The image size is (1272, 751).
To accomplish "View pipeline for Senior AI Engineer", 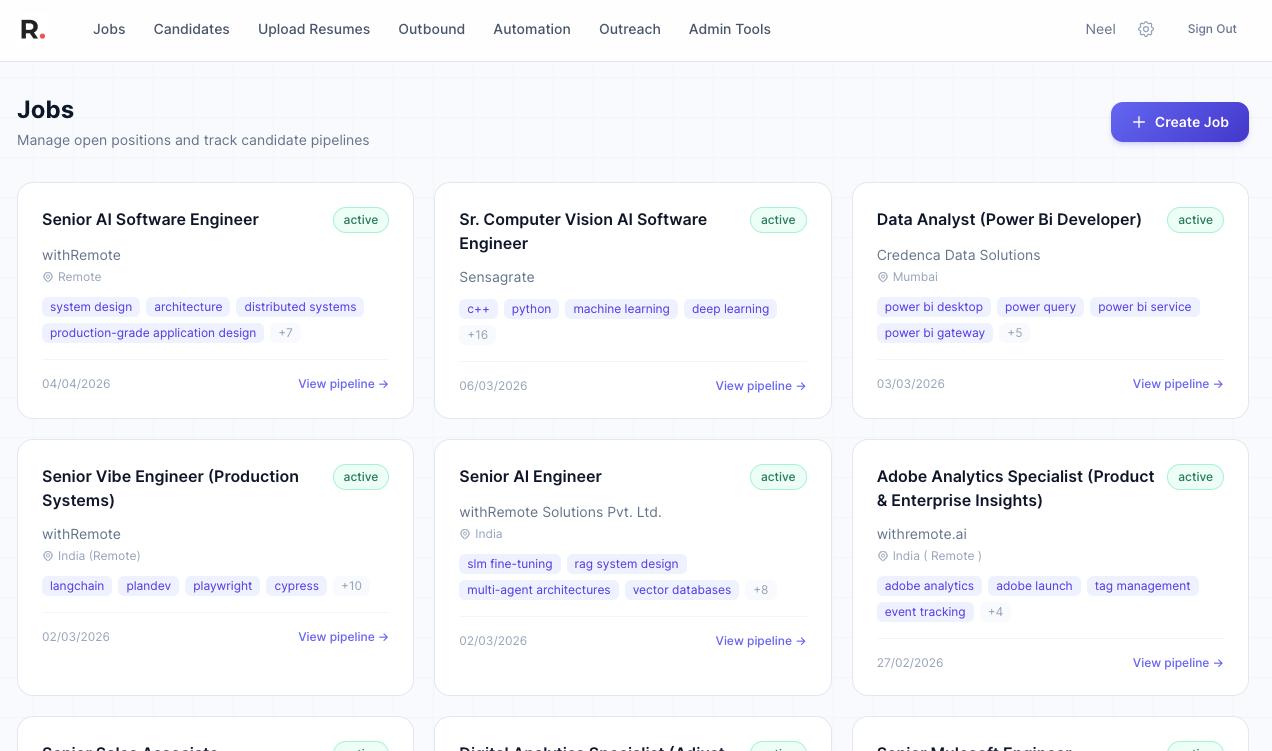I will (760, 641).
